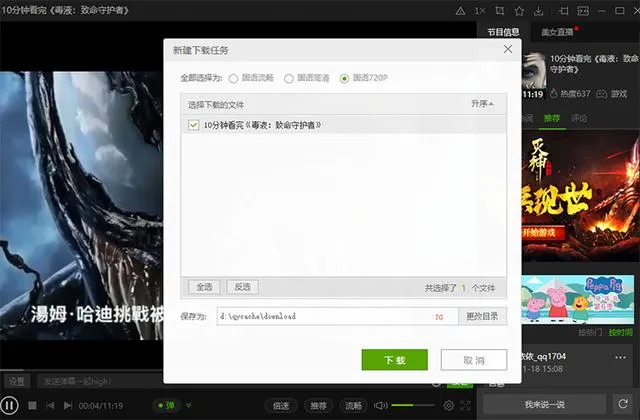Click the 全选 select-all button
Viewport: 640px width, 420px height.
coord(204,287)
